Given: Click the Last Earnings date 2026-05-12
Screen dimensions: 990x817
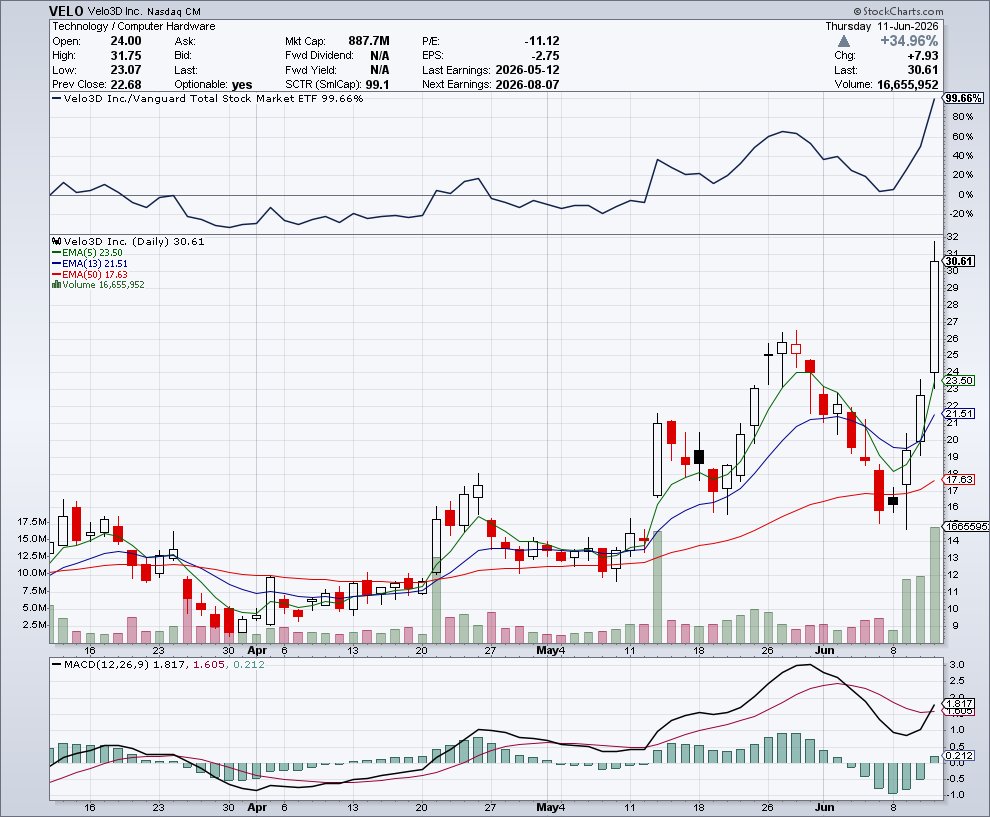Looking at the screenshot, I should (527, 70).
